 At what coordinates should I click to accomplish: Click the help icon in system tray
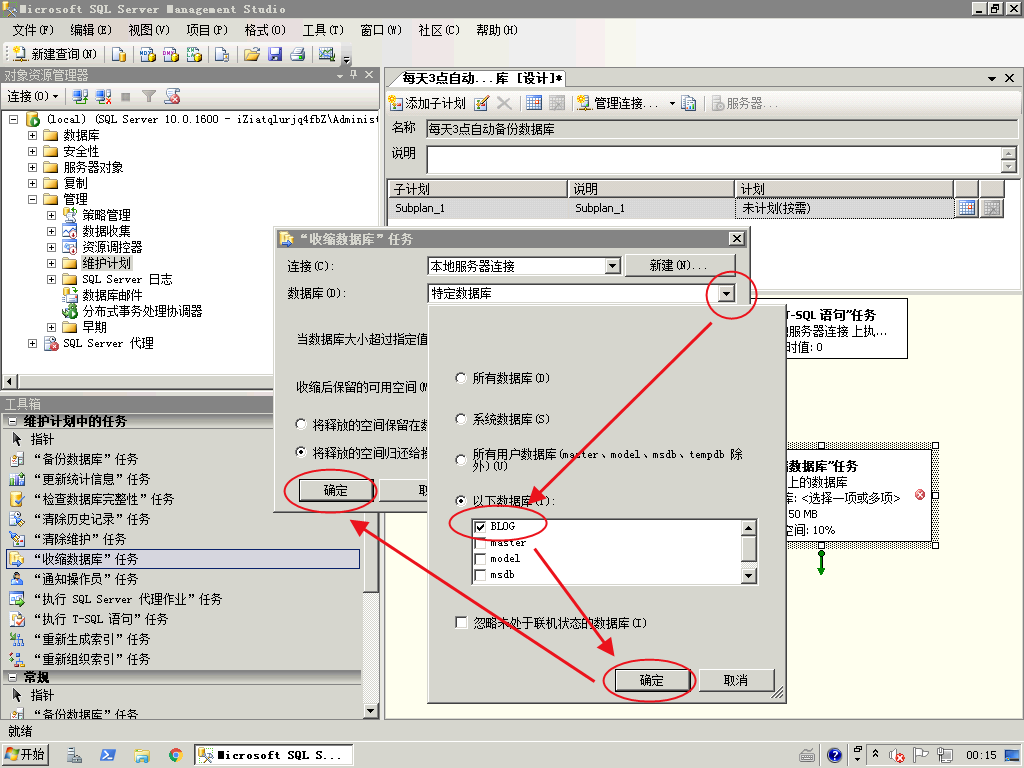[x=834, y=756]
